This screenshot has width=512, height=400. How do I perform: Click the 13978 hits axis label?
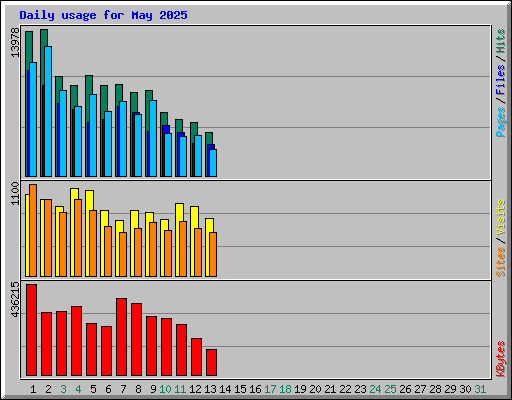click(x=15, y=43)
